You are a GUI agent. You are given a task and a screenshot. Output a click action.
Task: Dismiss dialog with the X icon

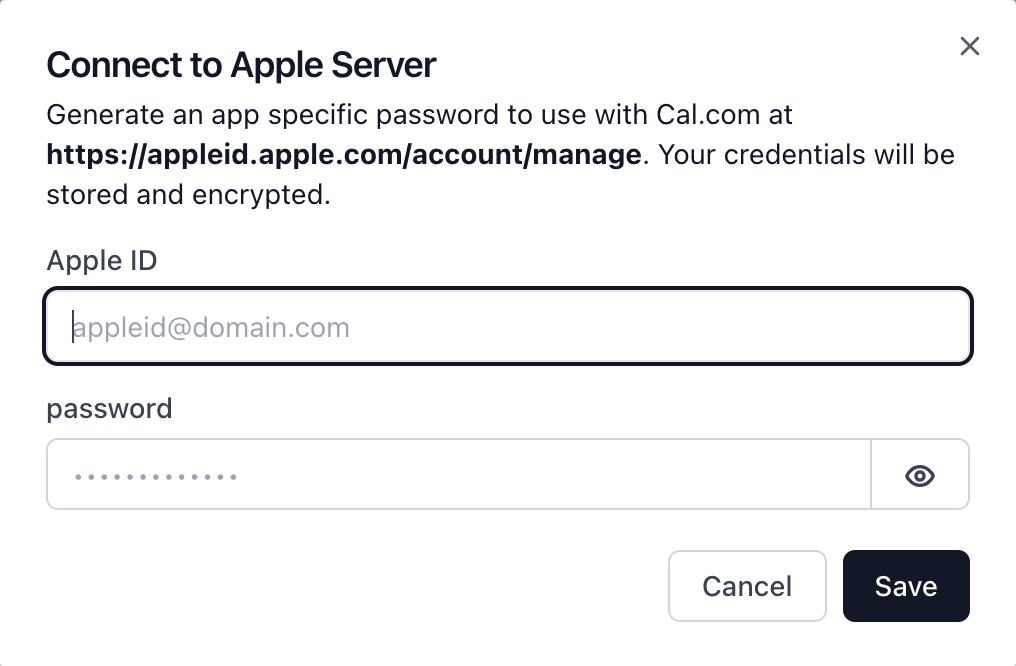[x=969, y=46]
